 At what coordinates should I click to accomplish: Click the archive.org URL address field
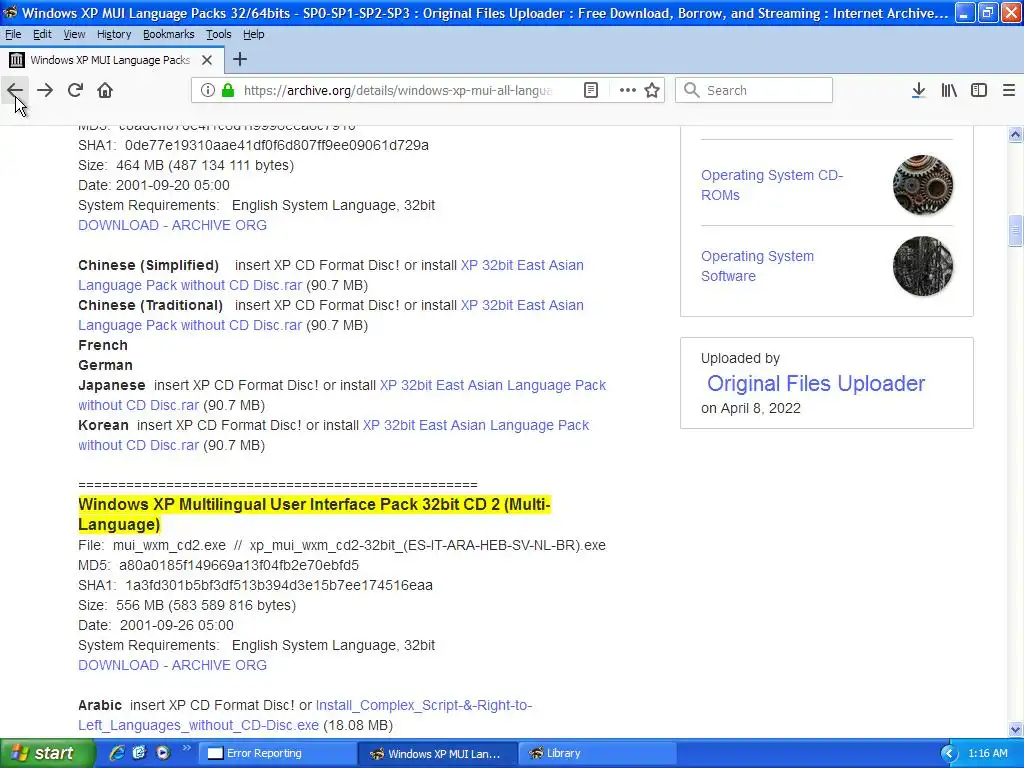point(398,90)
